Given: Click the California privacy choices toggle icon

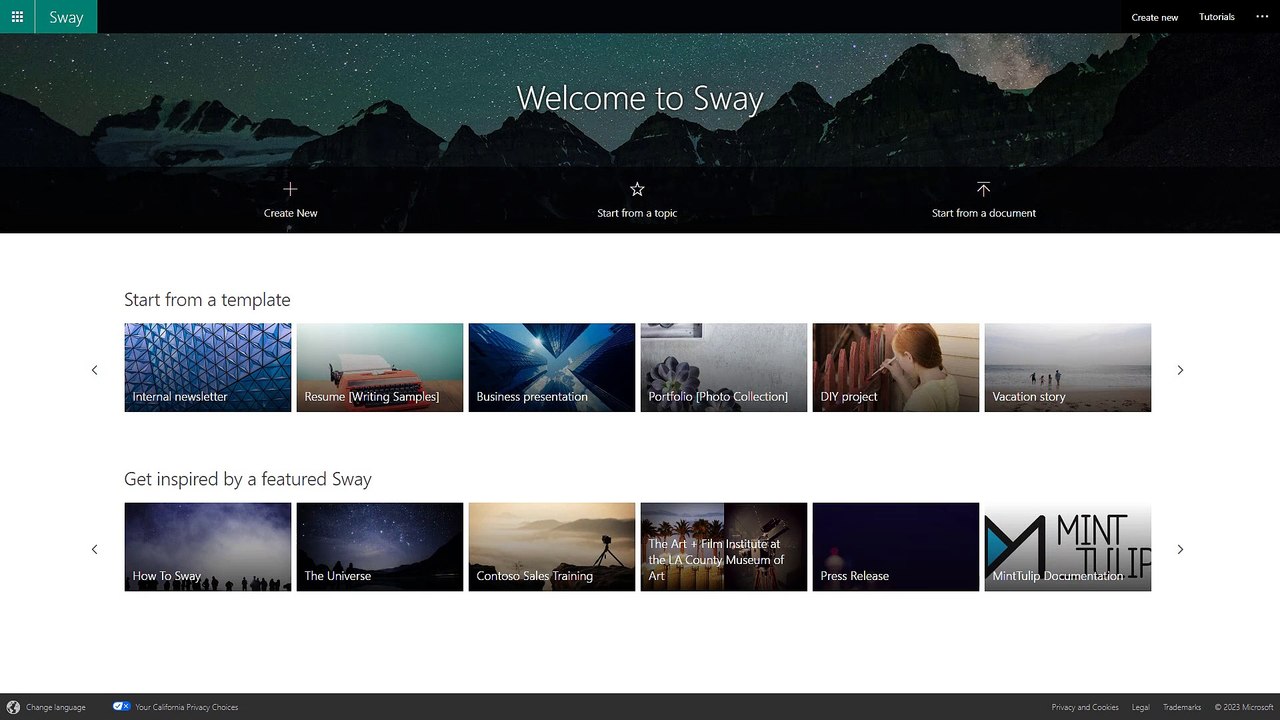Looking at the screenshot, I should coord(122,706).
